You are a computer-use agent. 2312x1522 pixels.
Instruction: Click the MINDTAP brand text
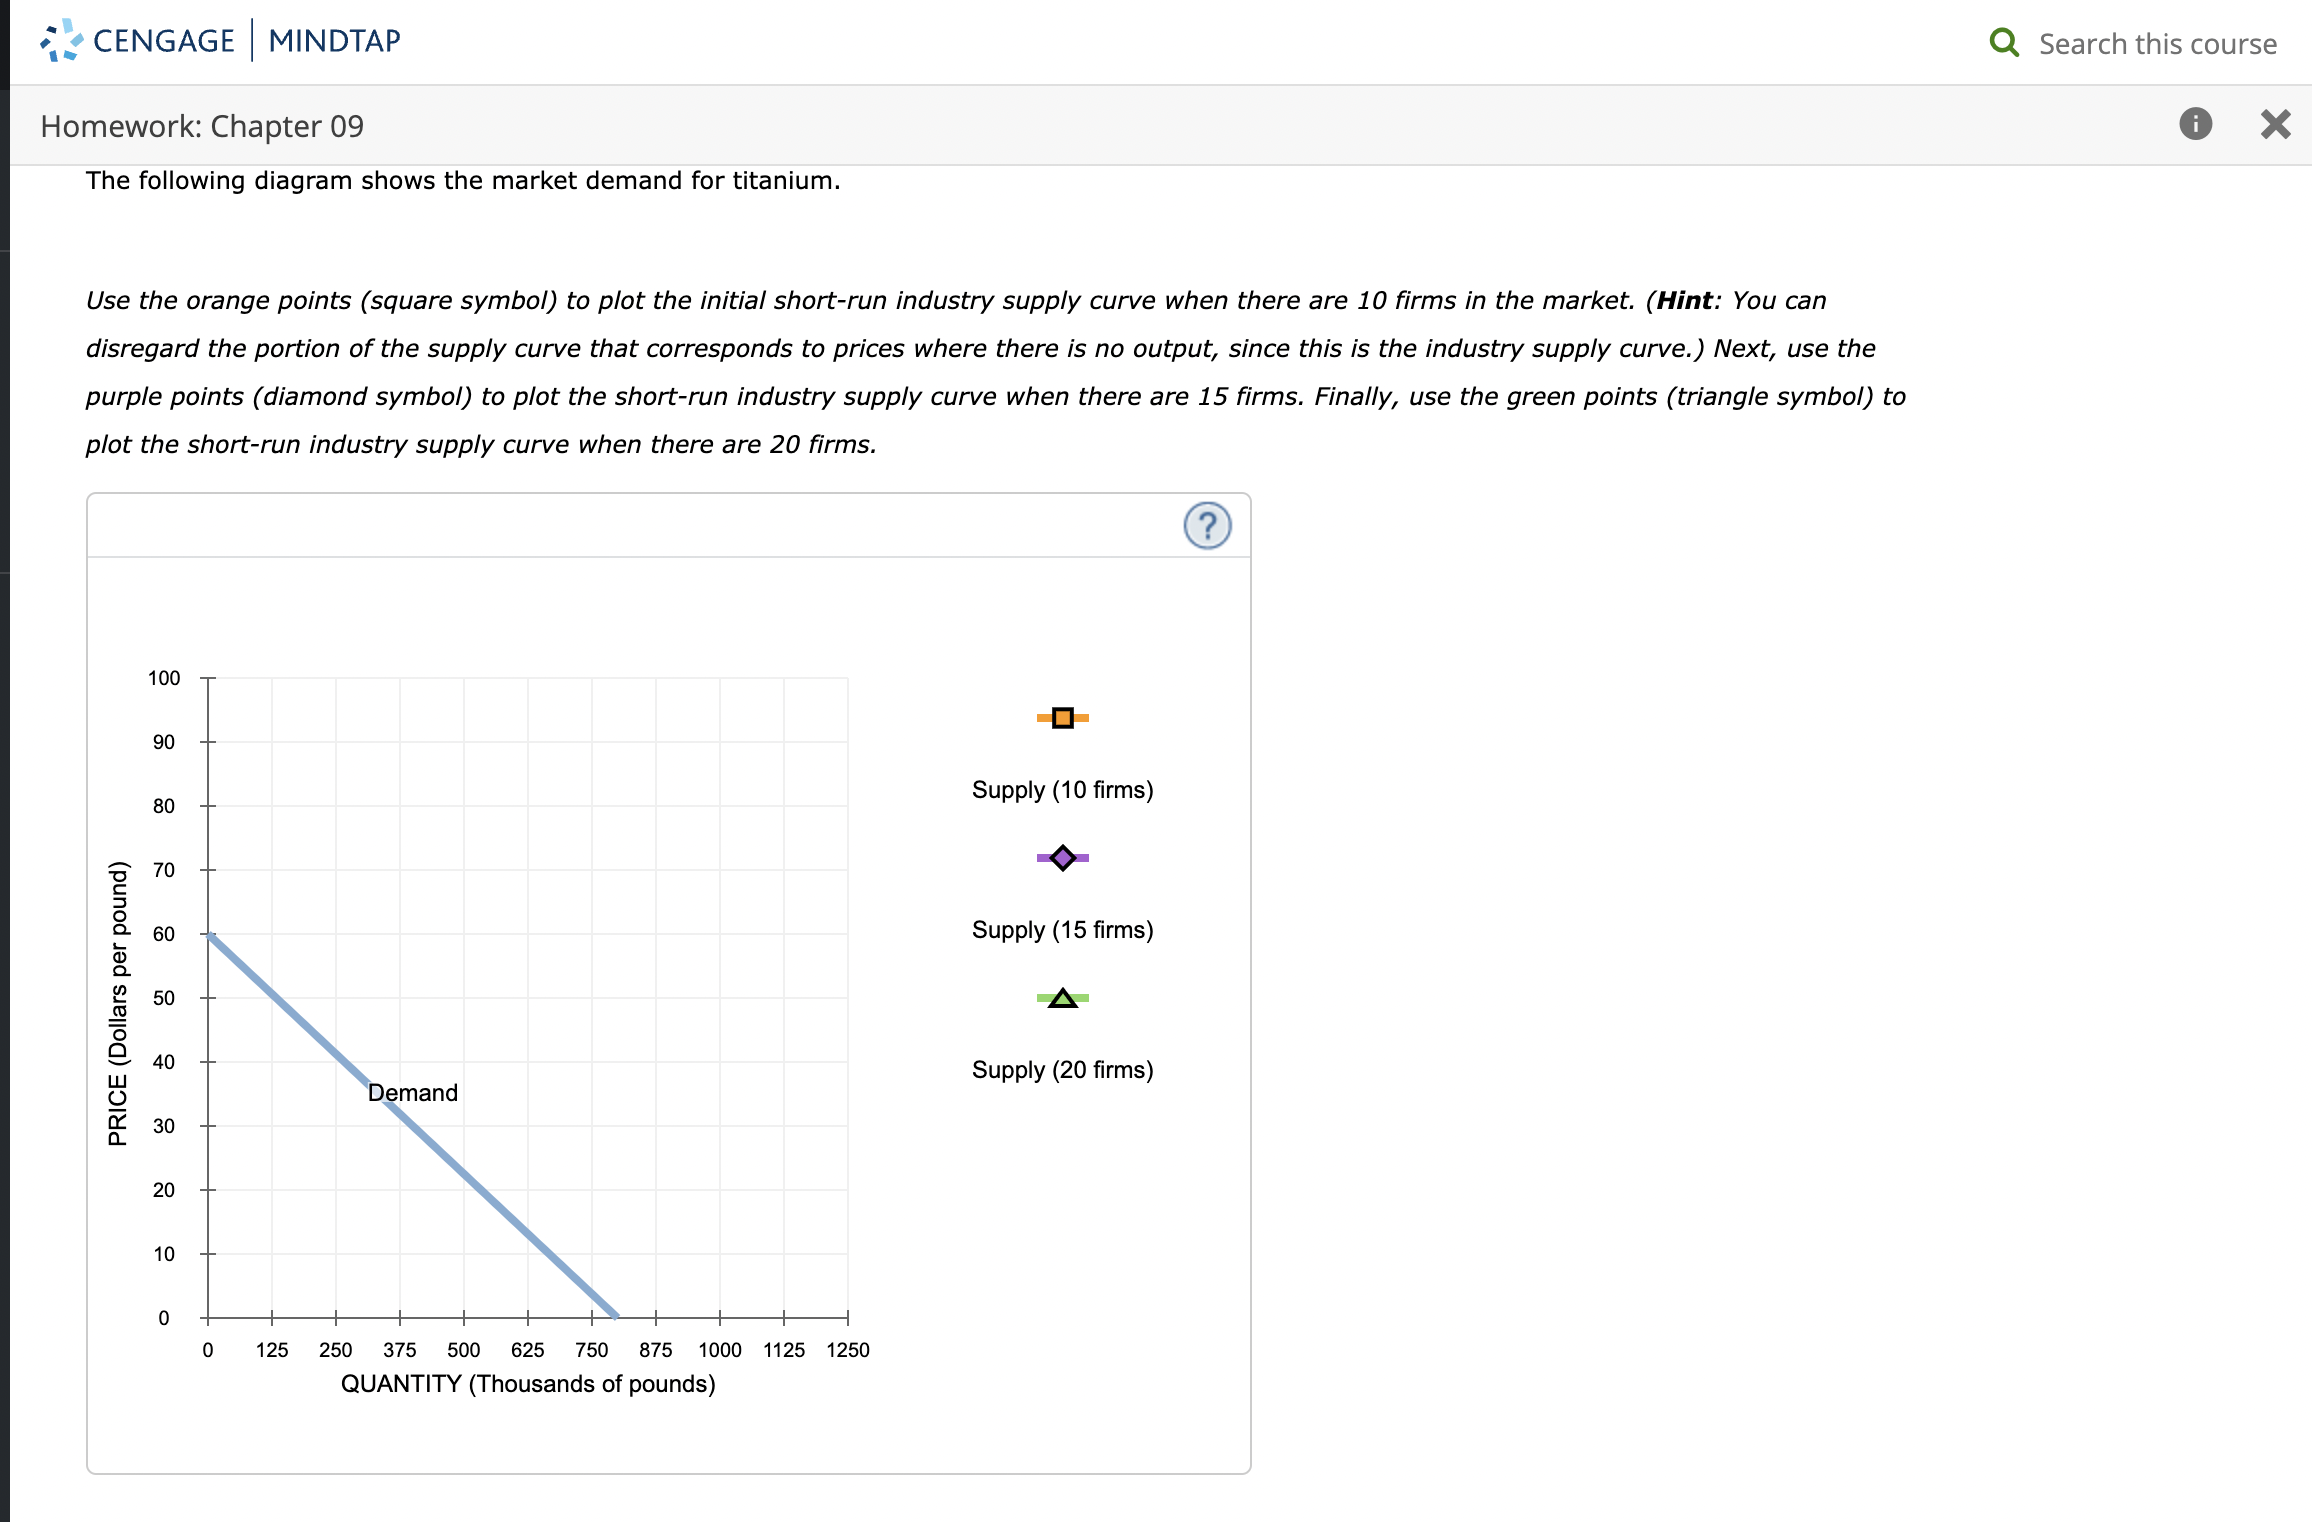334,41
